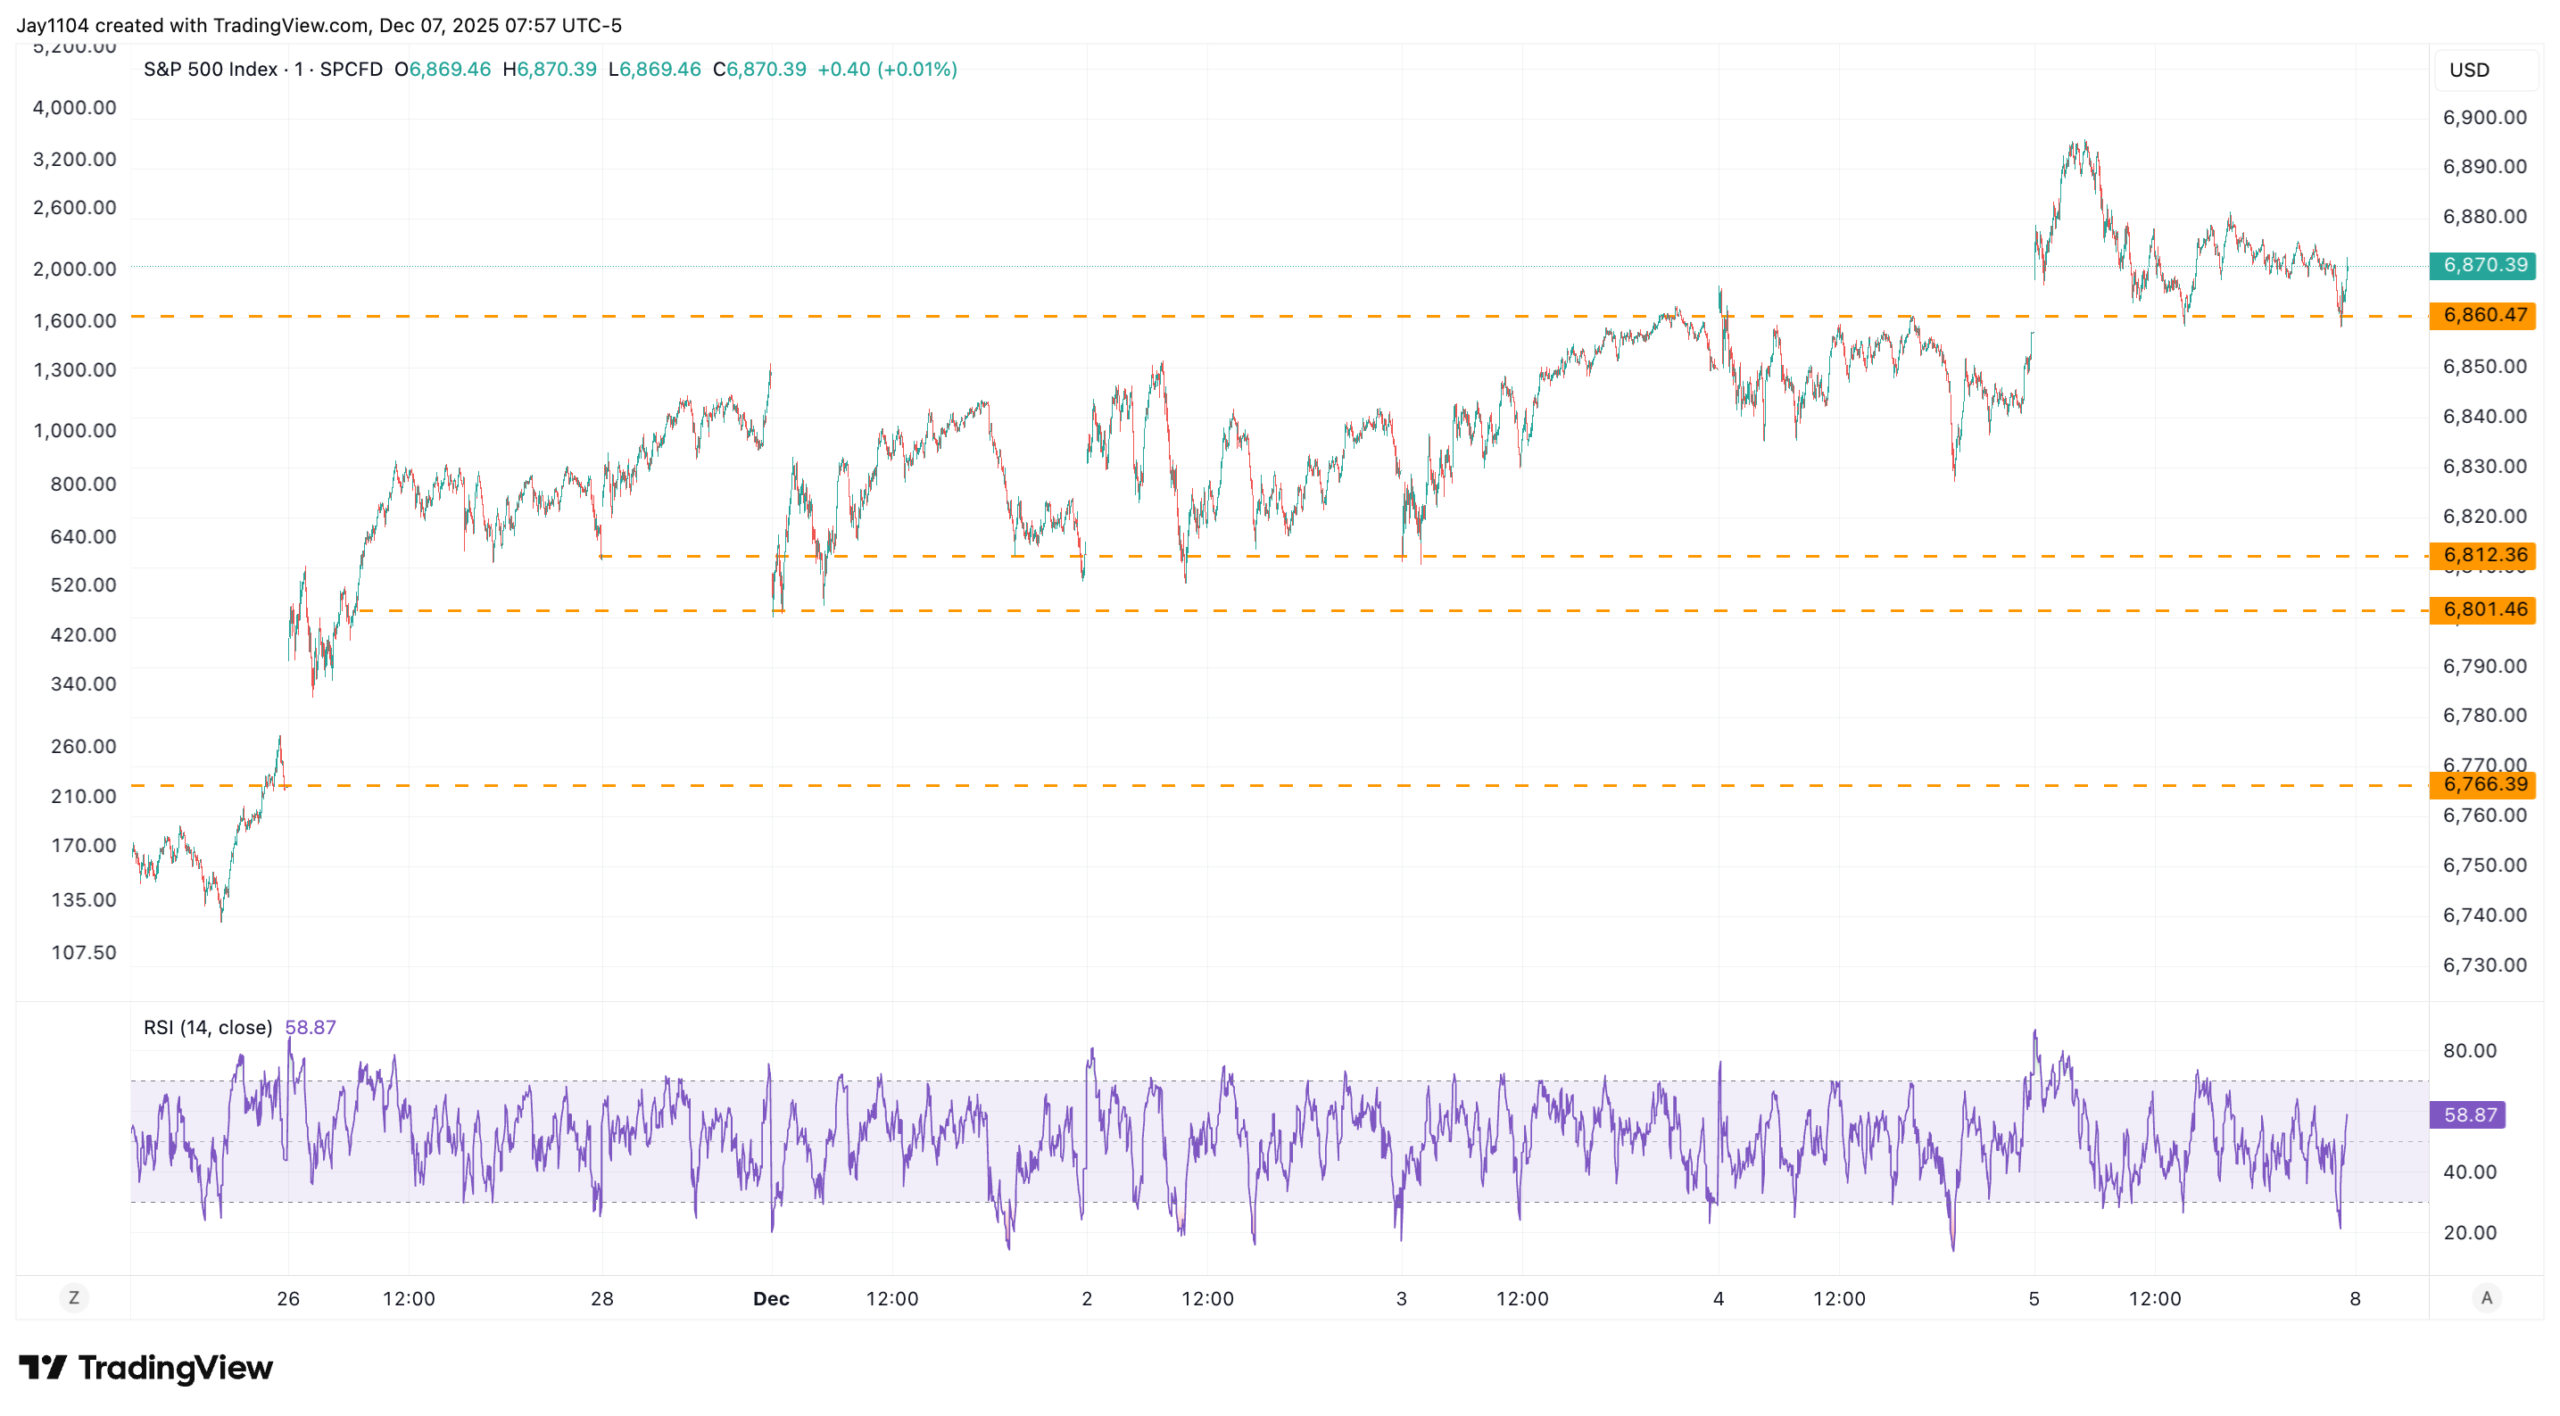Click the 80.00 label on RSI scale
Screen dimensions: 2560x1416
click(x=2469, y=1050)
